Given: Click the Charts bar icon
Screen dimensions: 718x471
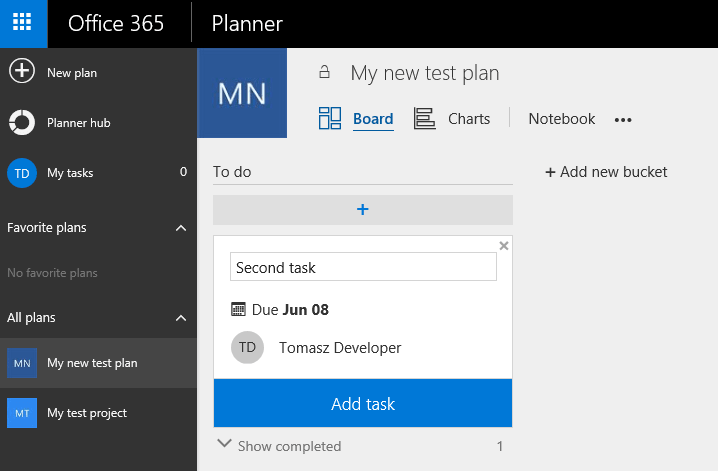Looking at the screenshot, I should click(424, 119).
